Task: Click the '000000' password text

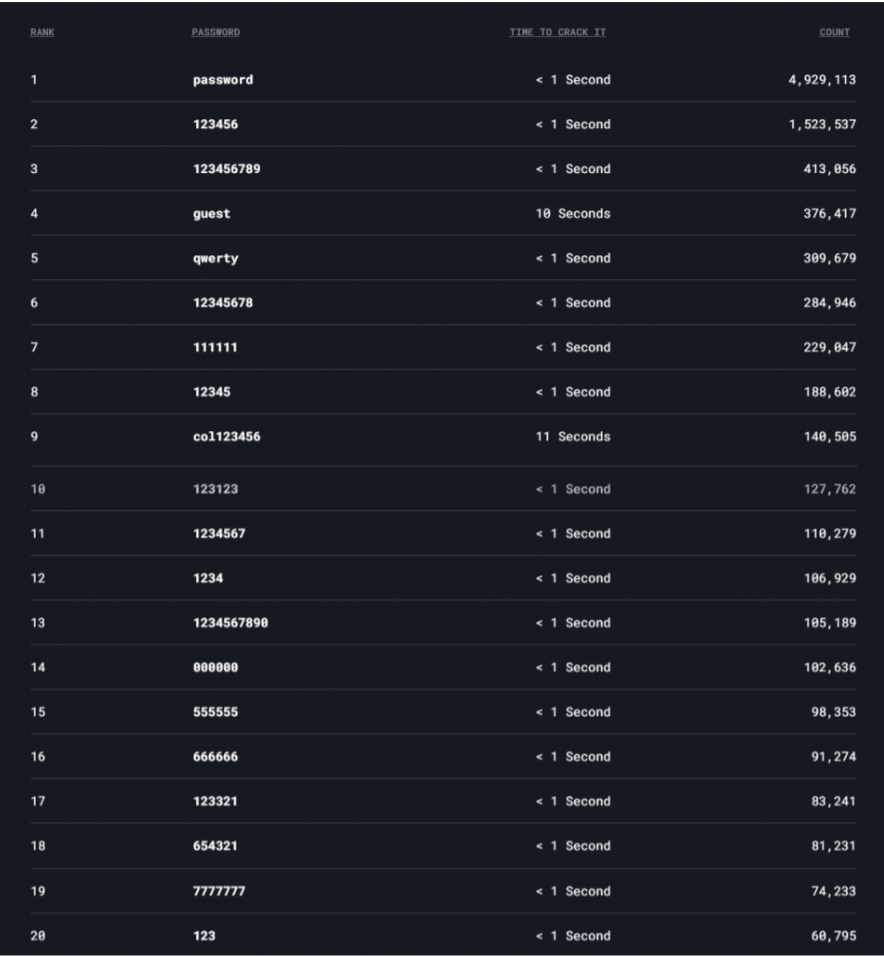Action: coord(215,667)
